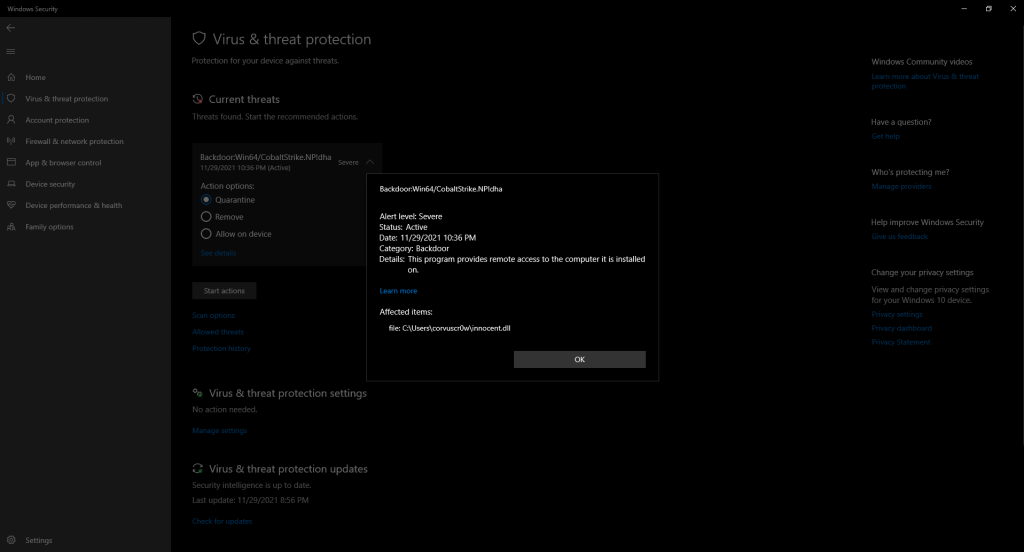Click the Firewall & network protection icon
Viewport: 1024px width, 552px height.
[11, 141]
